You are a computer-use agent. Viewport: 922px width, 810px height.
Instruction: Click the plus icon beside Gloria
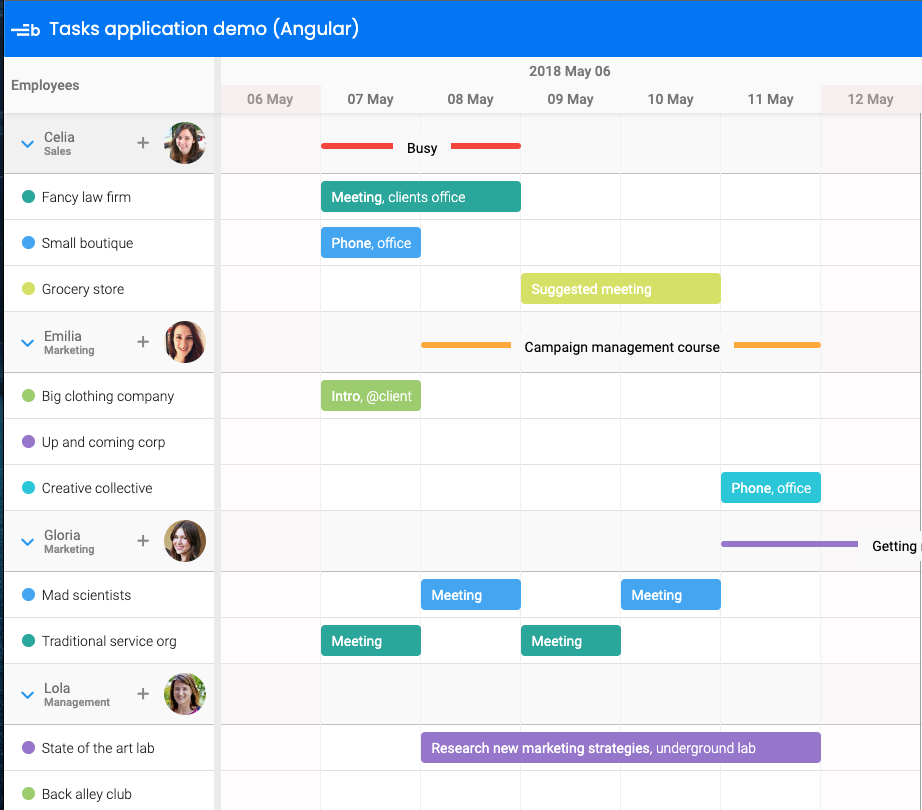coord(143,541)
